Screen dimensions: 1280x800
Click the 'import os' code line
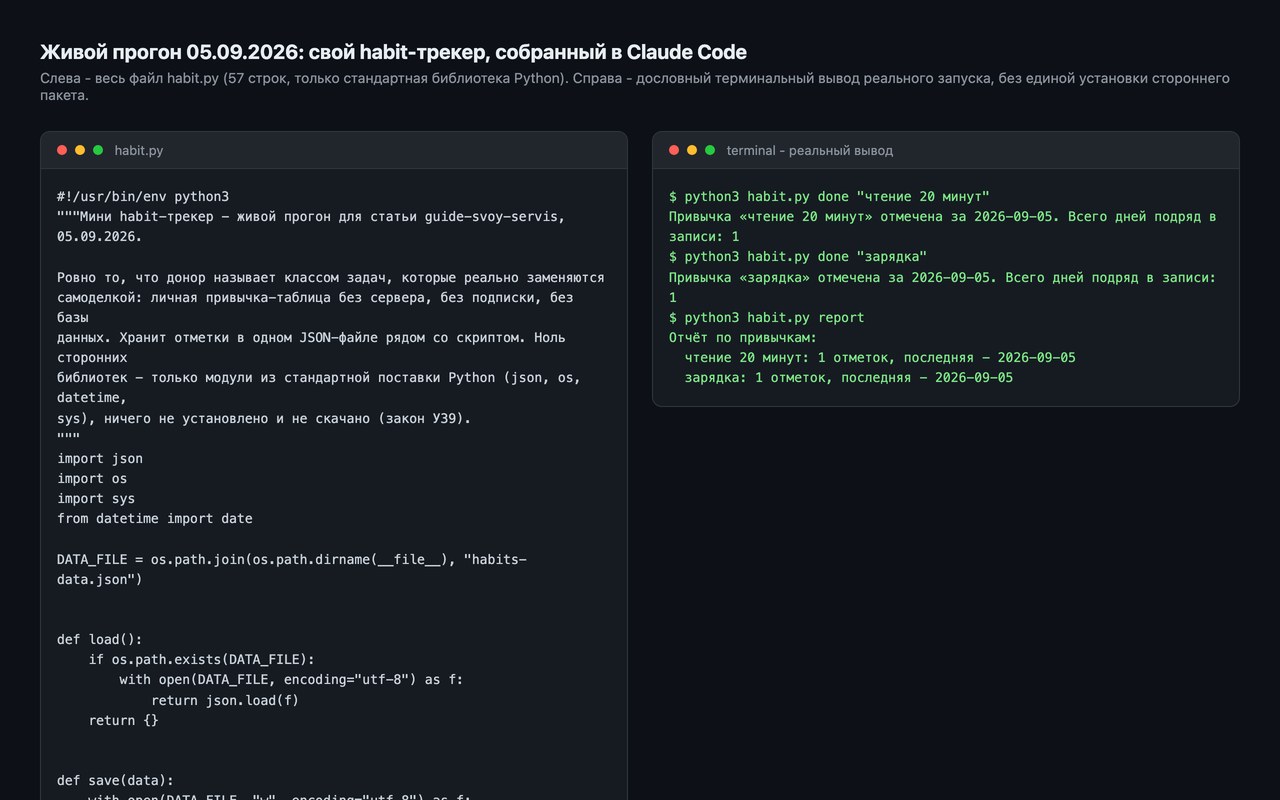92,478
